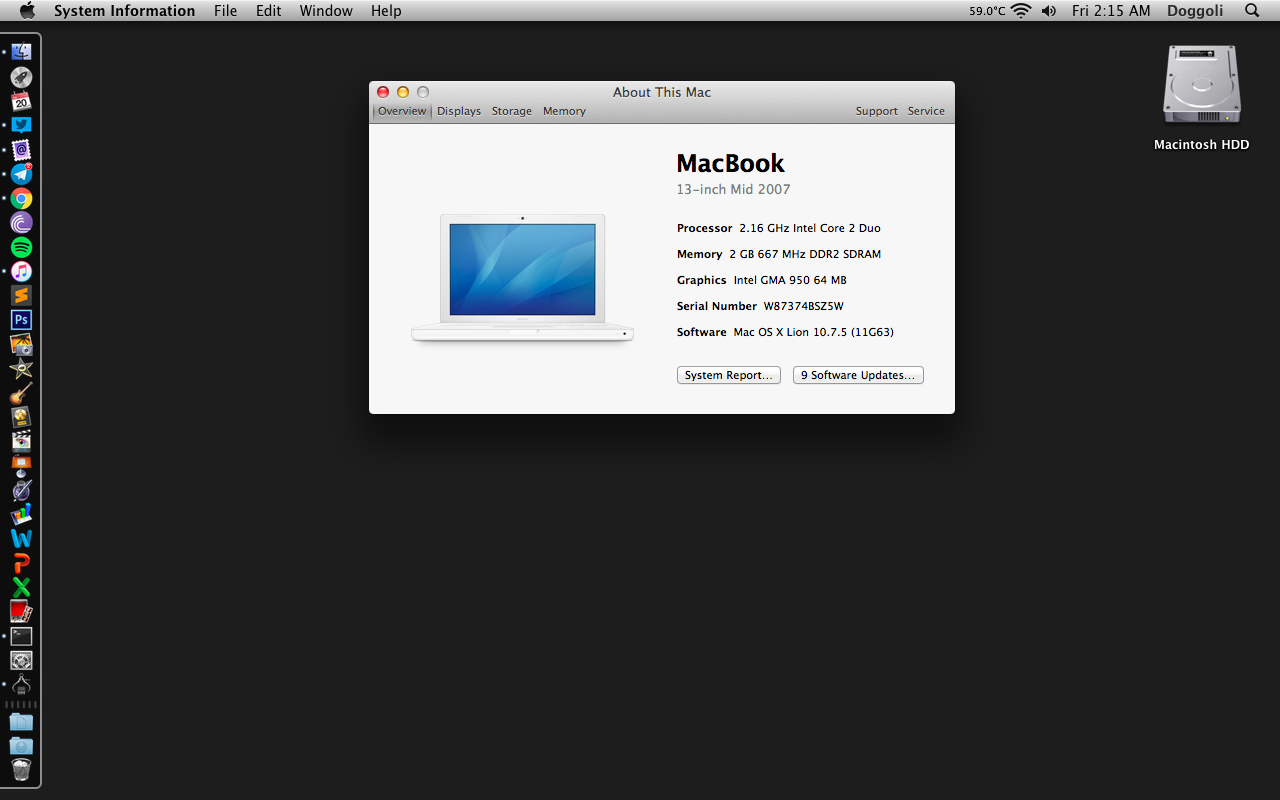Open the purple stamp mail app
This screenshot has height=800, width=1280.
(21, 150)
